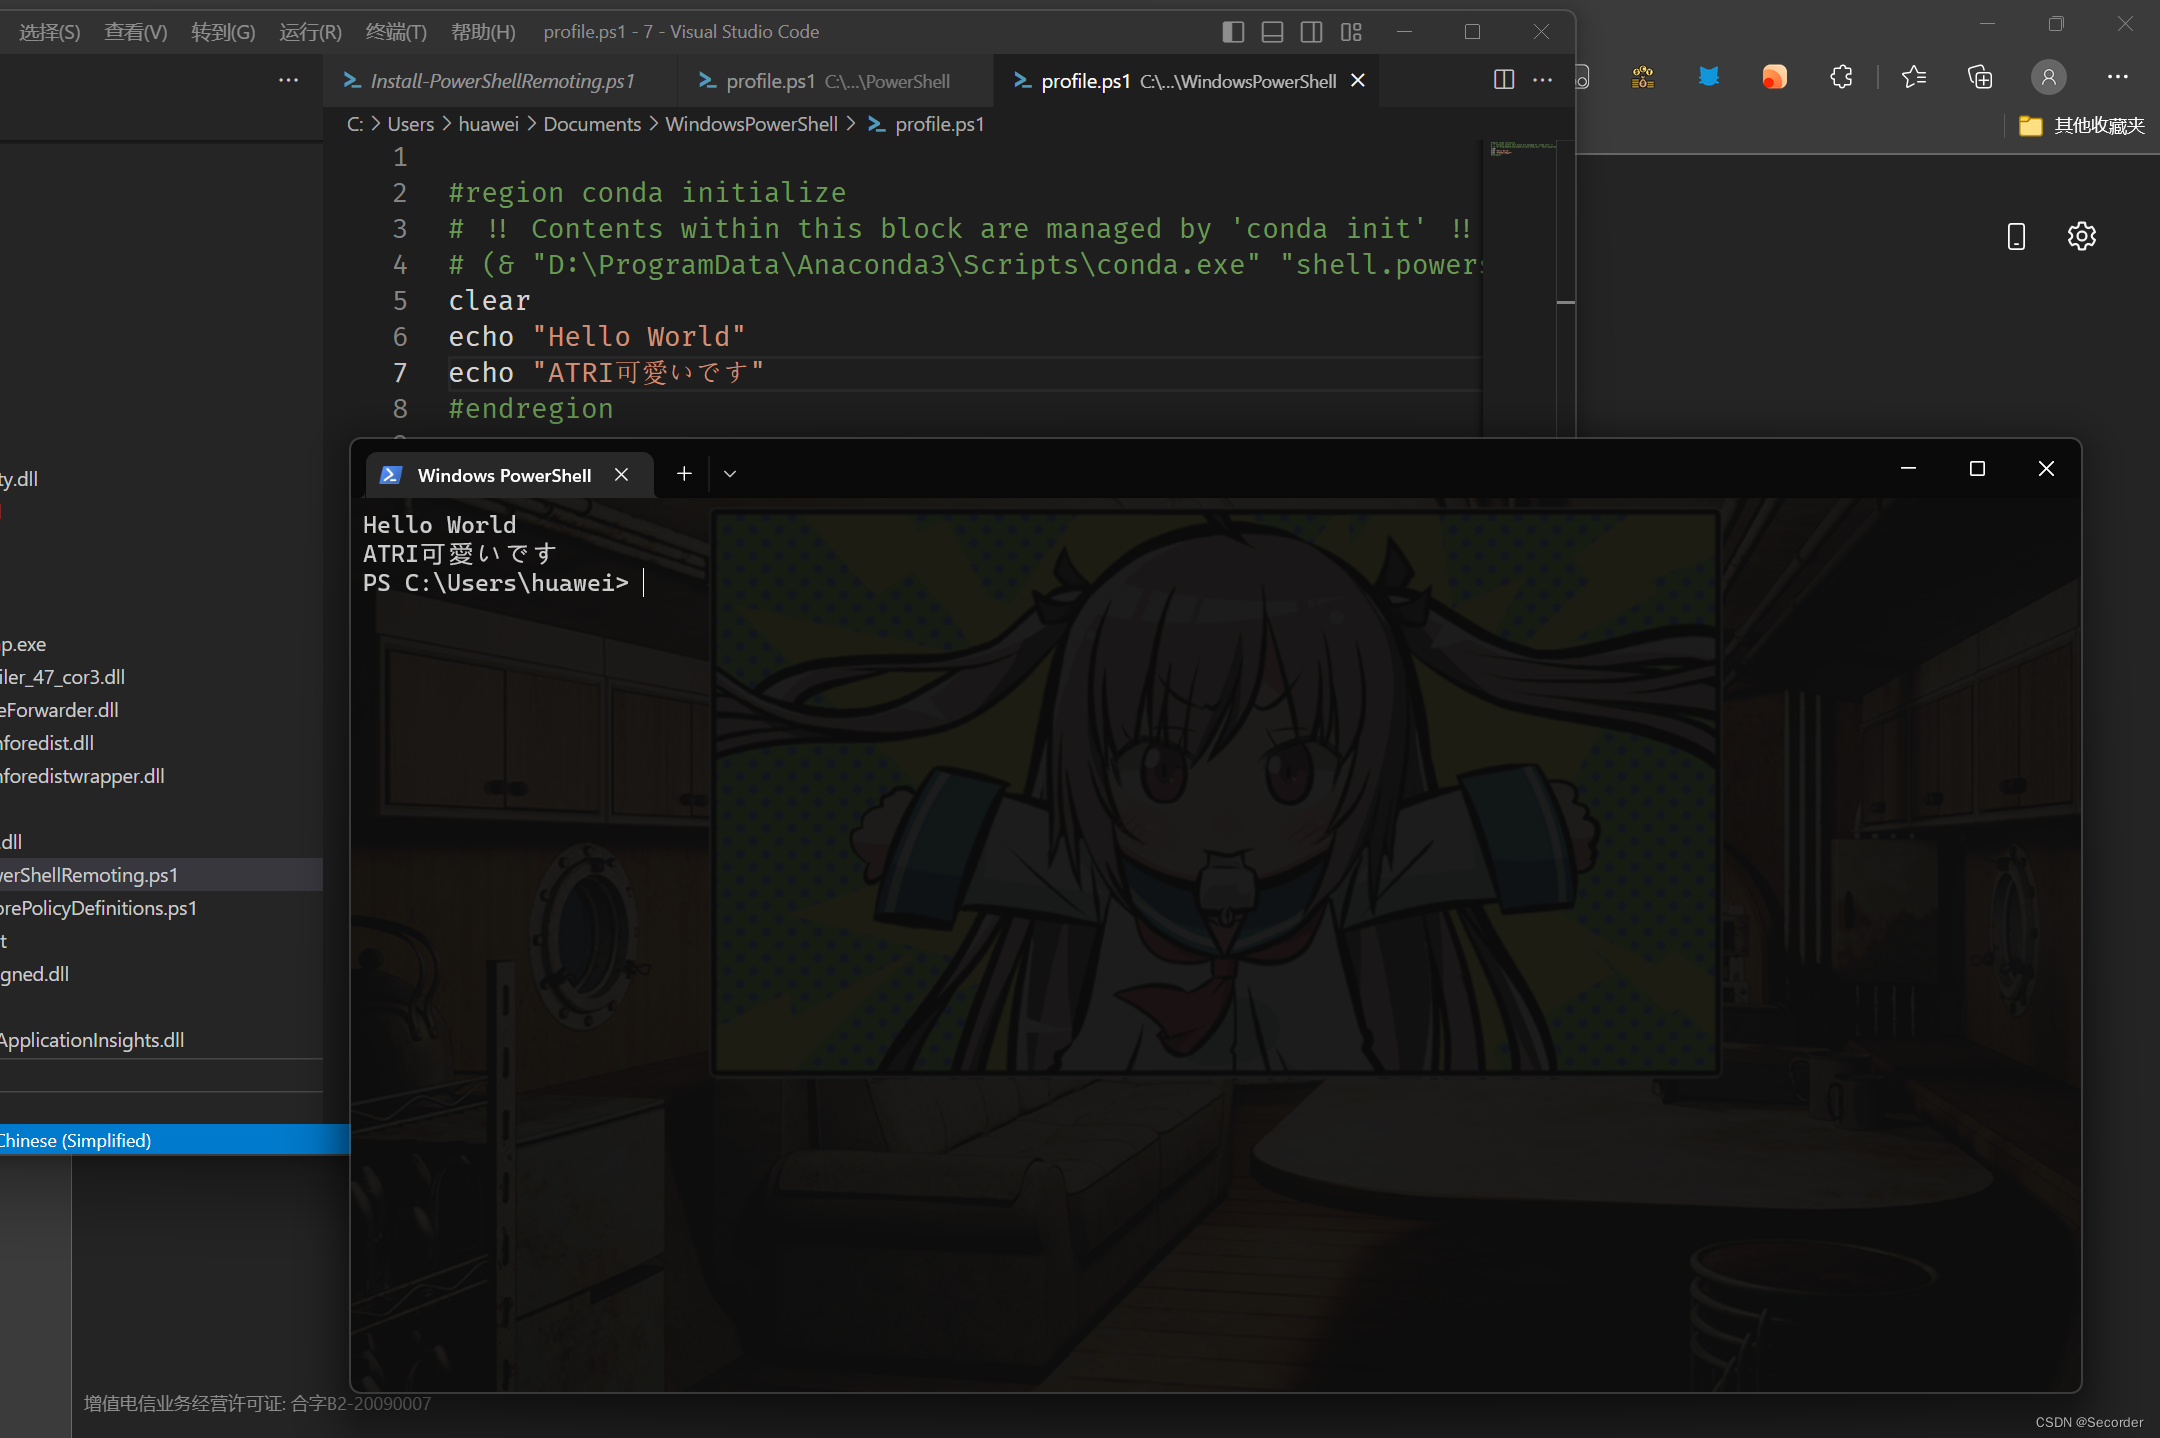This screenshot has height=1438, width=2160.
Task: Click WindowsPowerShell in breadcrumb path
Action: (x=751, y=124)
